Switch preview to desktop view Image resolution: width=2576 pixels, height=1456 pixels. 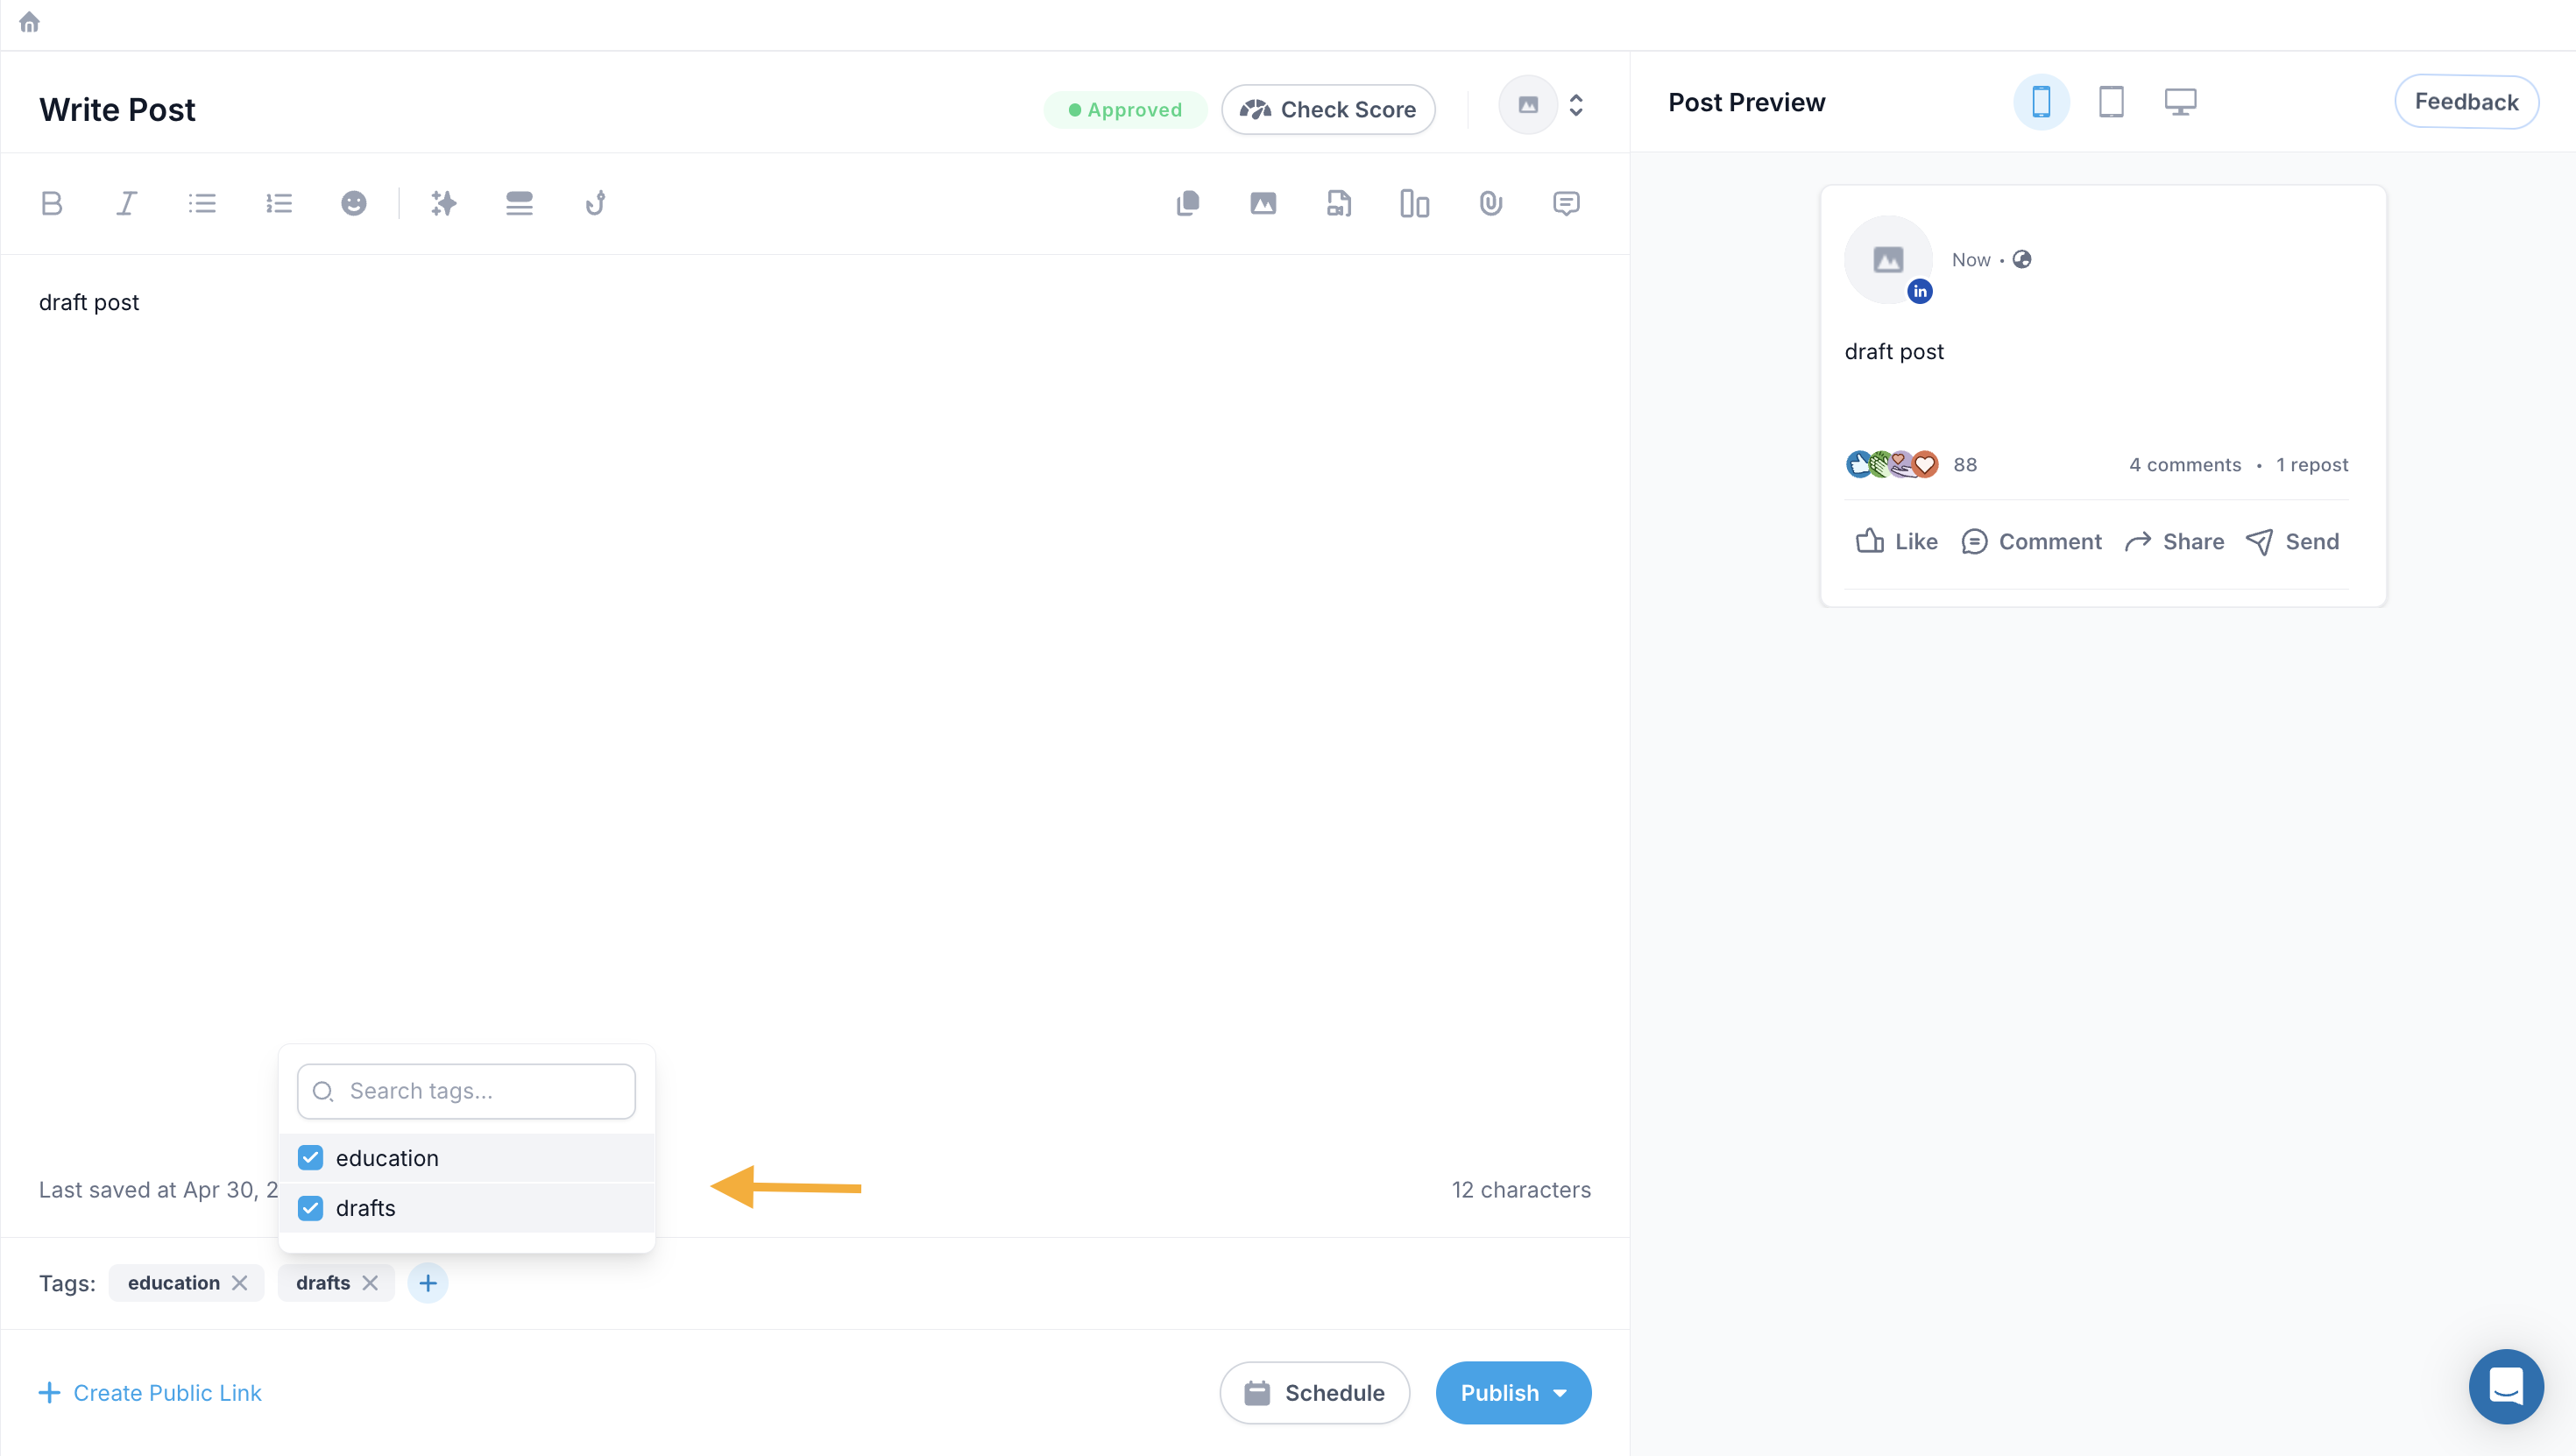click(x=2180, y=101)
